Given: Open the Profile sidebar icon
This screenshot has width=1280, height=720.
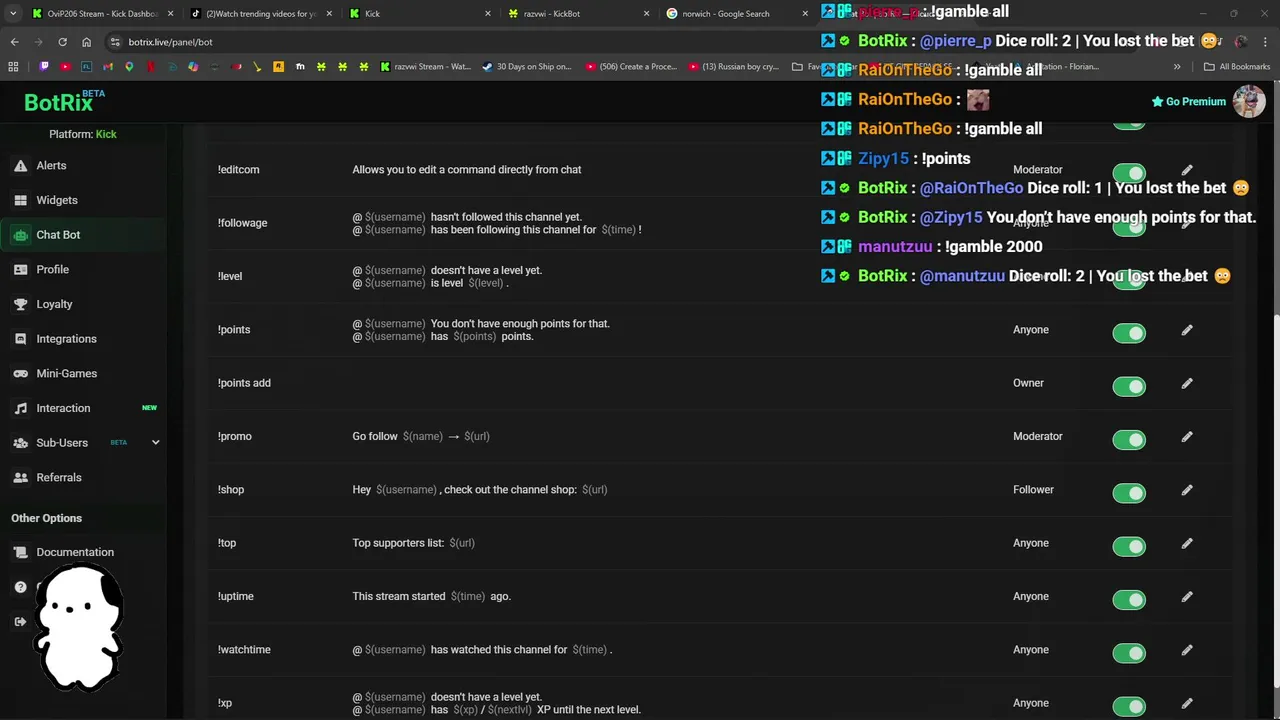Looking at the screenshot, I should 20,270.
